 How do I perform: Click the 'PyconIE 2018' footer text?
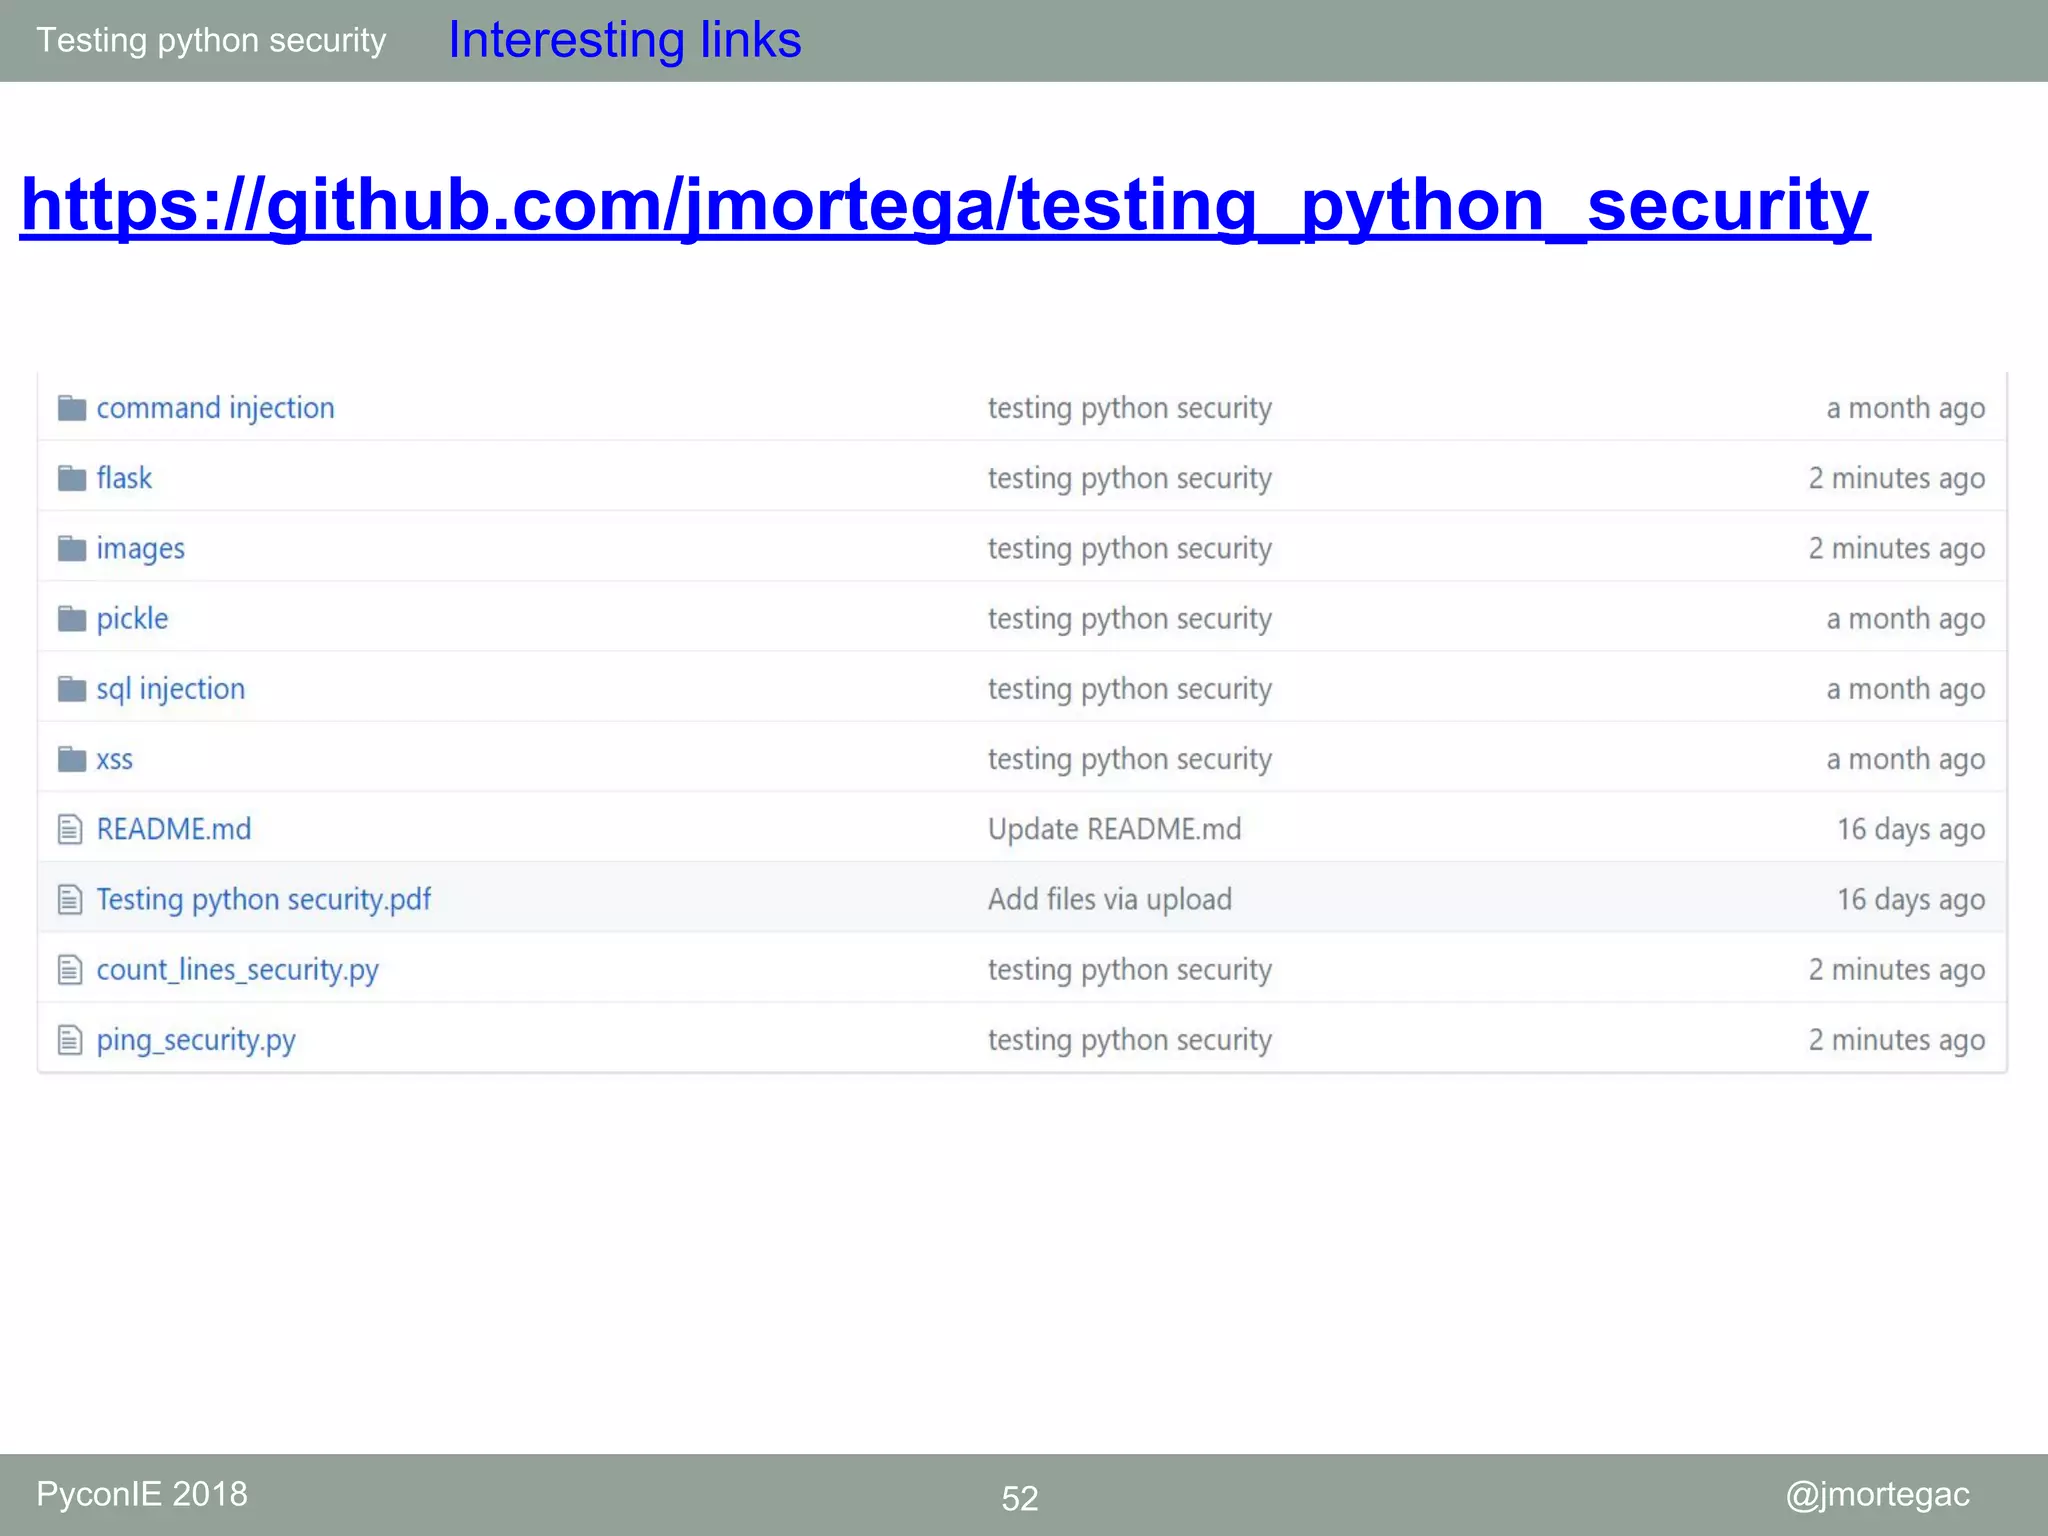142,1494
